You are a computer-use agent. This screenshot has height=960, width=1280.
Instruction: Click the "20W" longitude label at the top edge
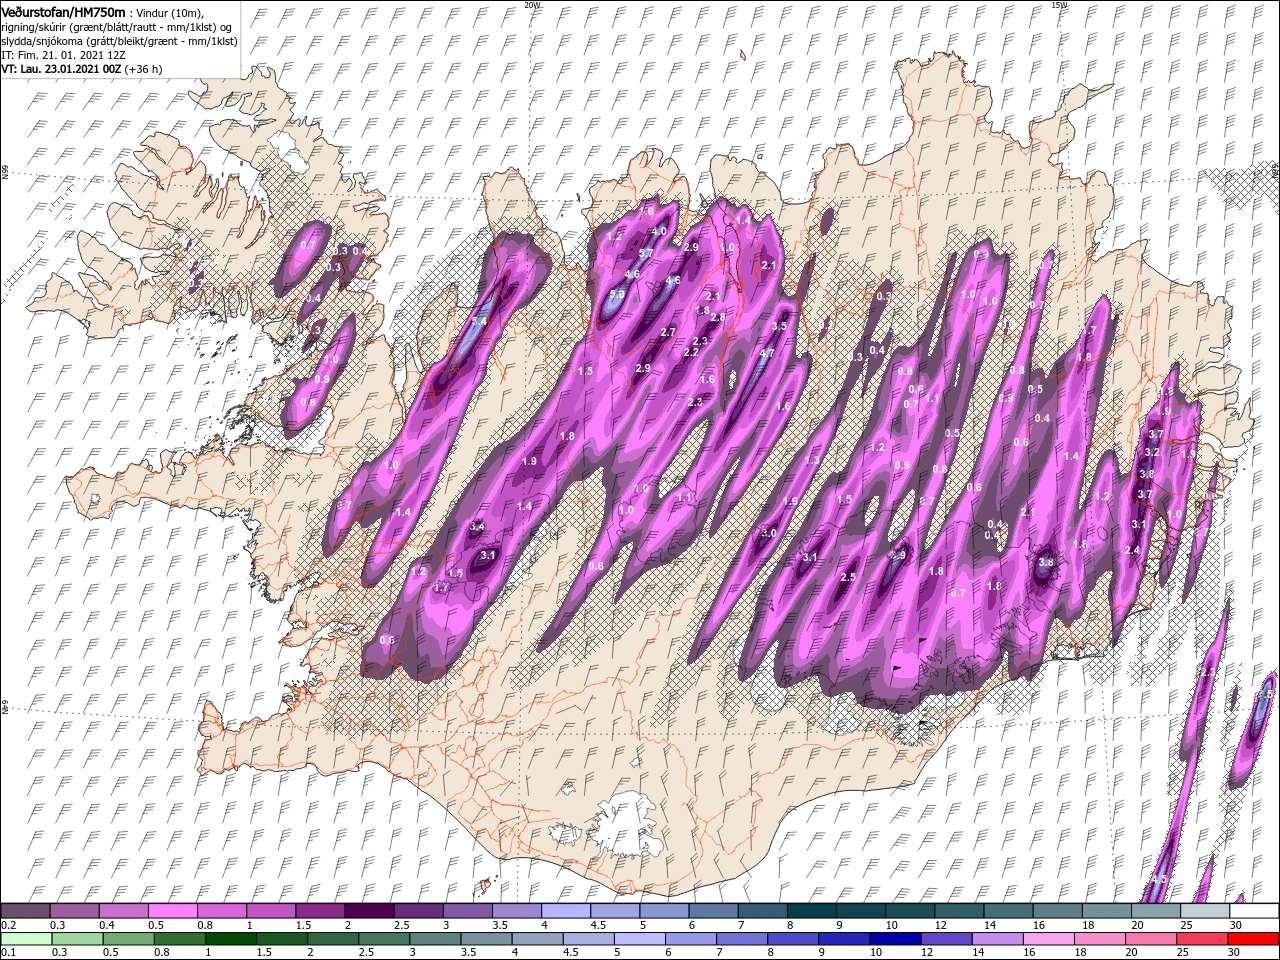(532, 5)
